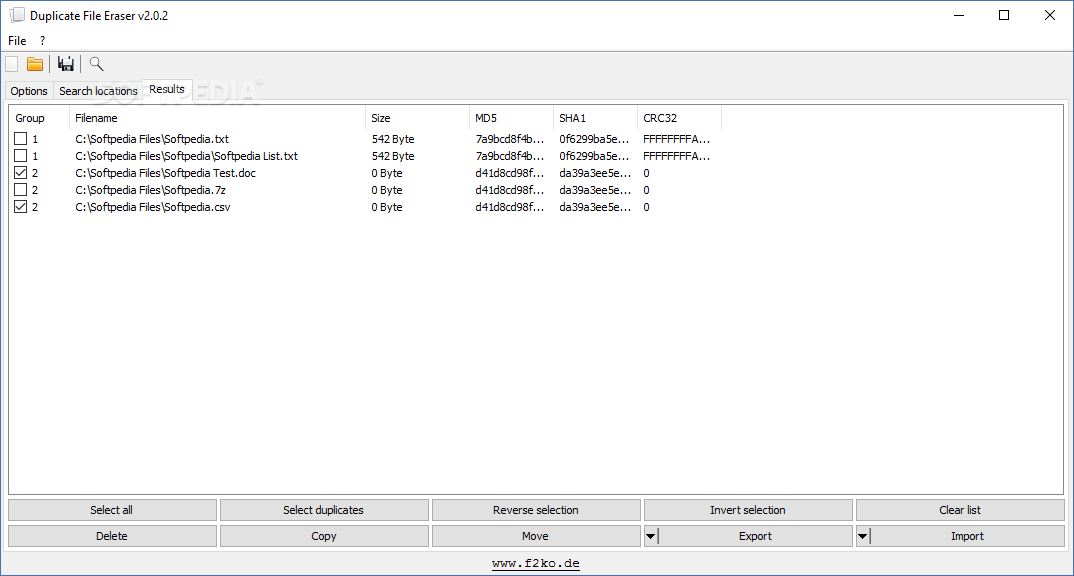Click SHA1 da39a3ee5e of Softpedia Test.doc
The height and width of the screenshot is (576, 1074).
tap(595, 173)
